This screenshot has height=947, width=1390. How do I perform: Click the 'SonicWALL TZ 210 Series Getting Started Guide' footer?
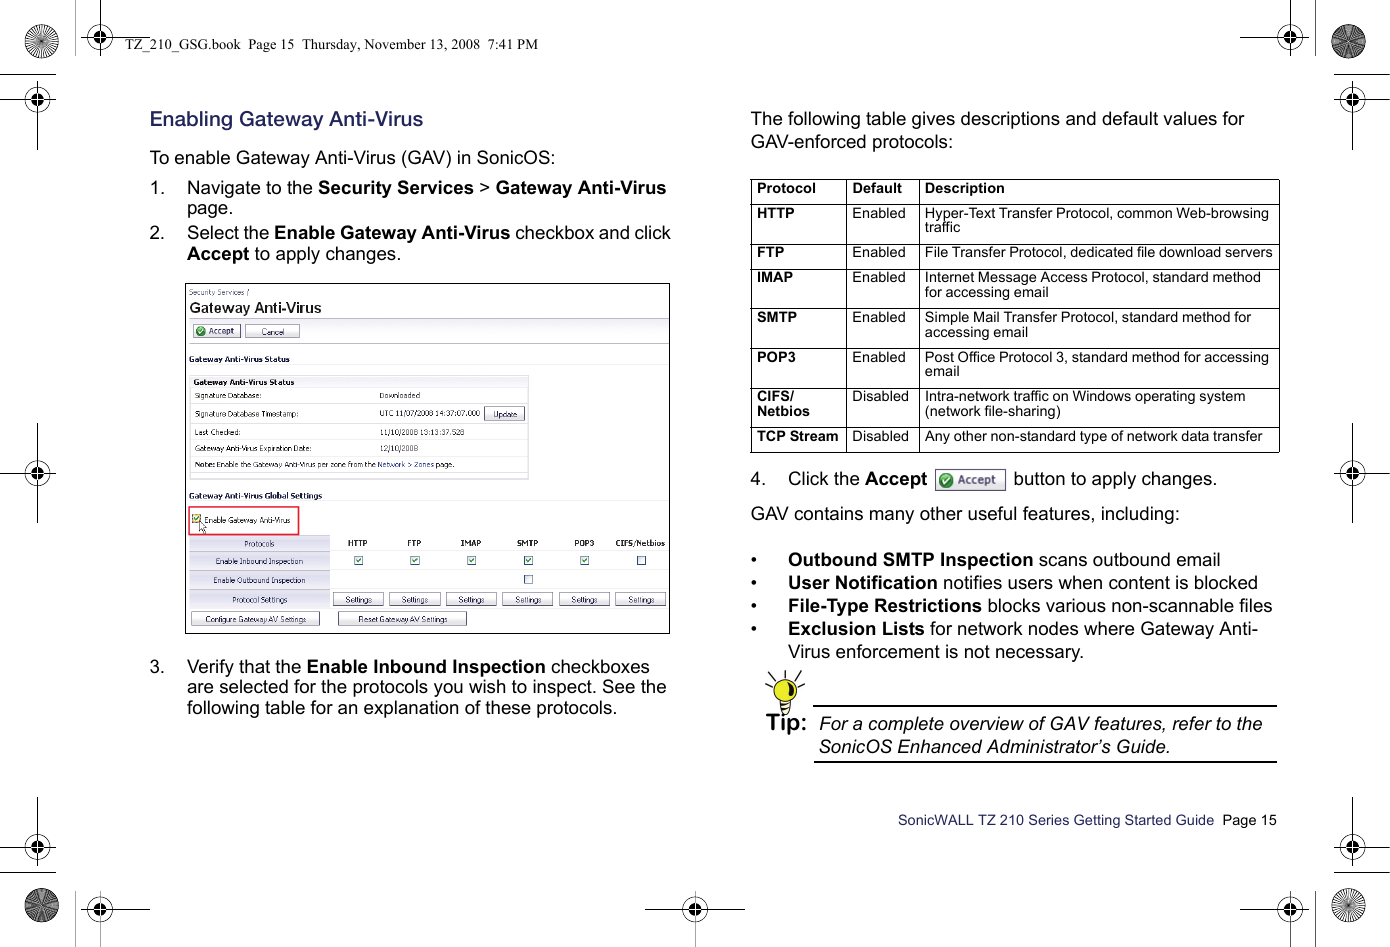(1055, 820)
